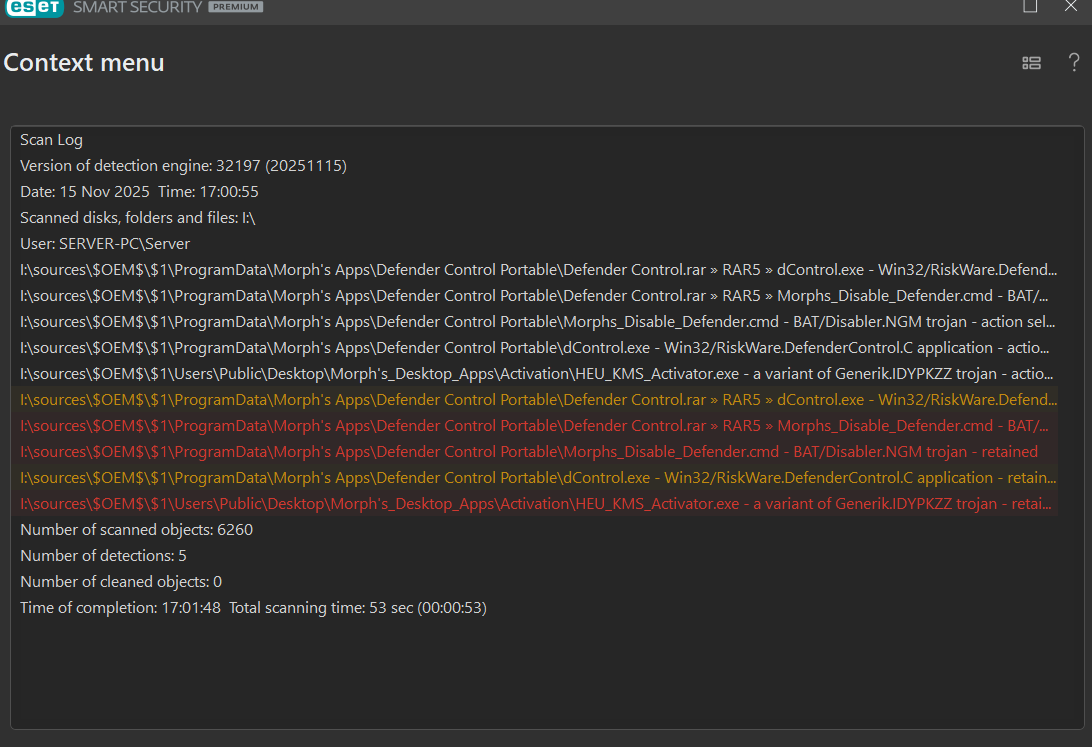Screen dimensions: 1092x747
Task: Click the Context menu page heading
Action: pos(84,63)
